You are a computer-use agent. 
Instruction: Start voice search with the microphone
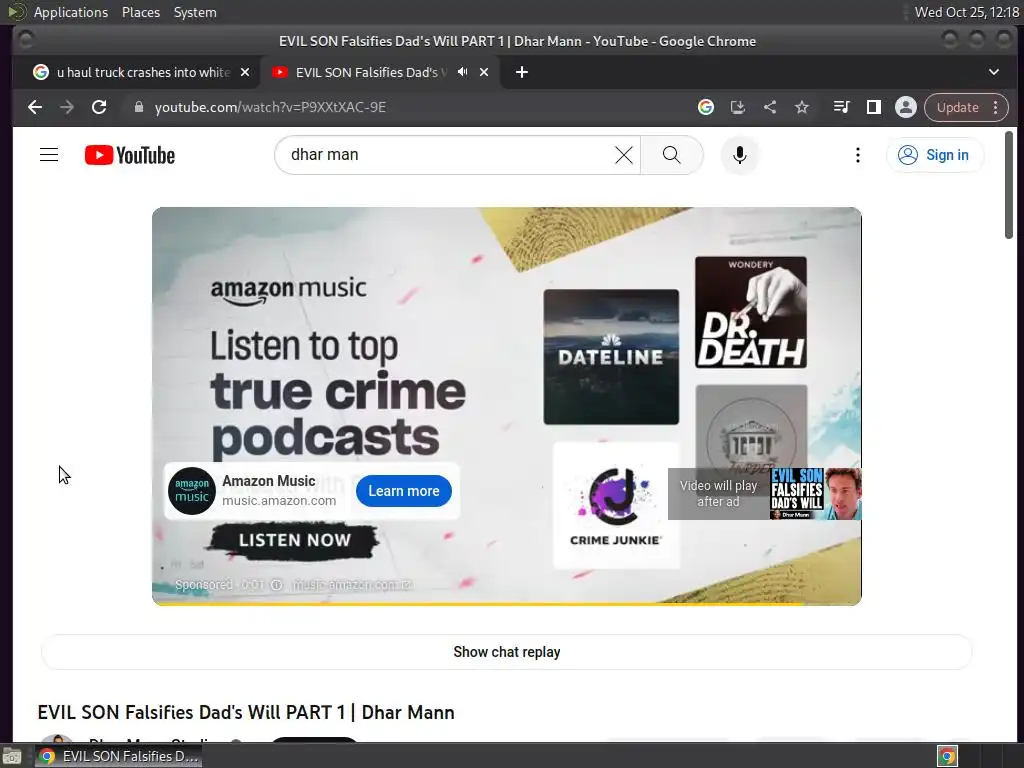[739, 155]
